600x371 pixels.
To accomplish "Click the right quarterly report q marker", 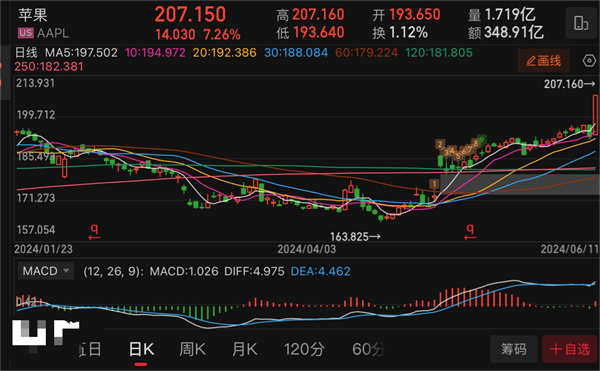I will [470, 231].
